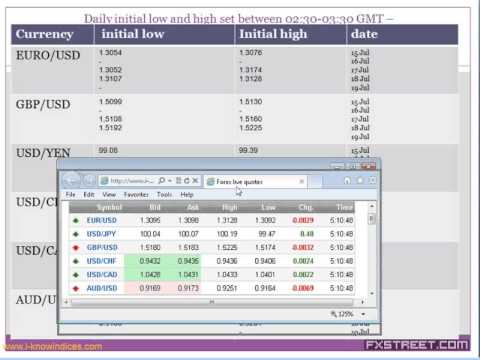Viewport: 480px width, 360px height.
Task: Click the vertical scrollbar up arrow
Action: (x=372, y=207)
